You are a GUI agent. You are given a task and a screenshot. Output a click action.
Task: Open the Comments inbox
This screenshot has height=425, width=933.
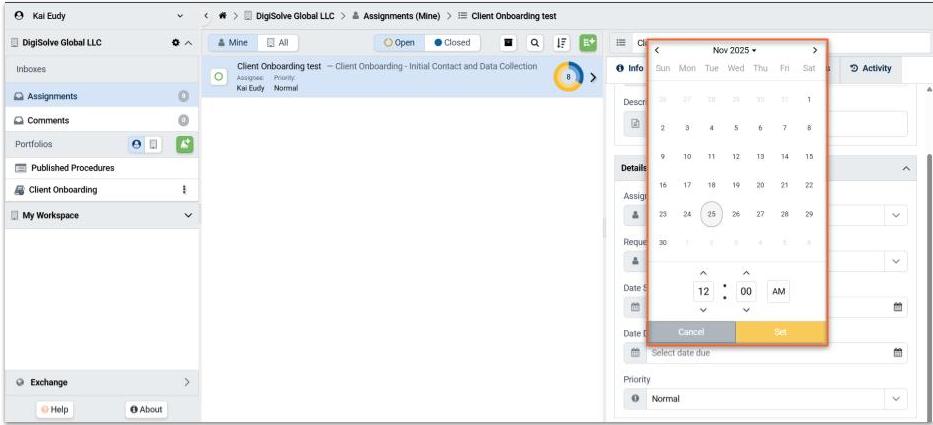[x=102, y=120]
